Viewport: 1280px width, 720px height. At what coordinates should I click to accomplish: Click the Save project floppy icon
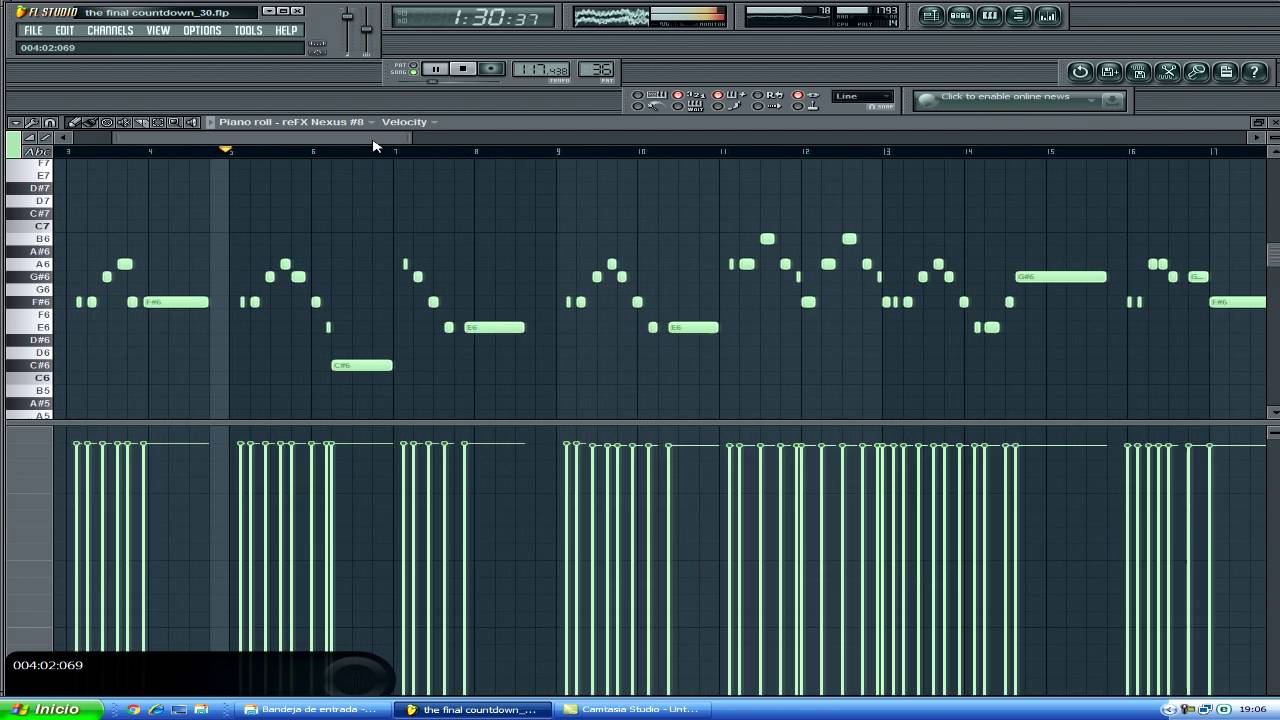(1139, 71)
